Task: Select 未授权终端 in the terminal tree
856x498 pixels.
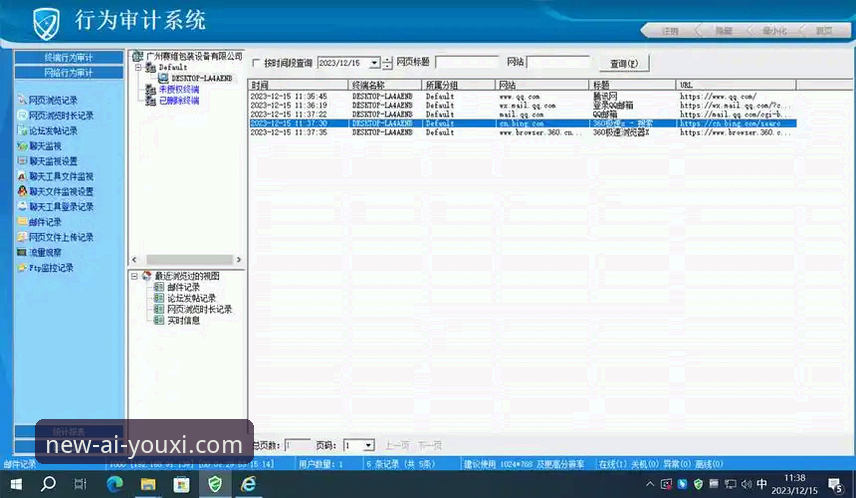Action: pos(179,89)
